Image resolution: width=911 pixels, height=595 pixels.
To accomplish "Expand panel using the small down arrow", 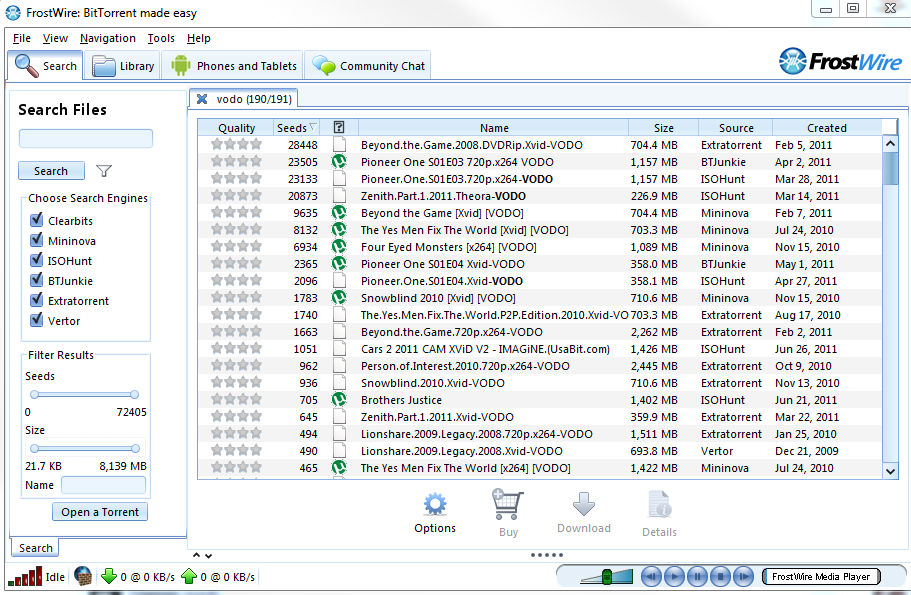I will (209, 555).
